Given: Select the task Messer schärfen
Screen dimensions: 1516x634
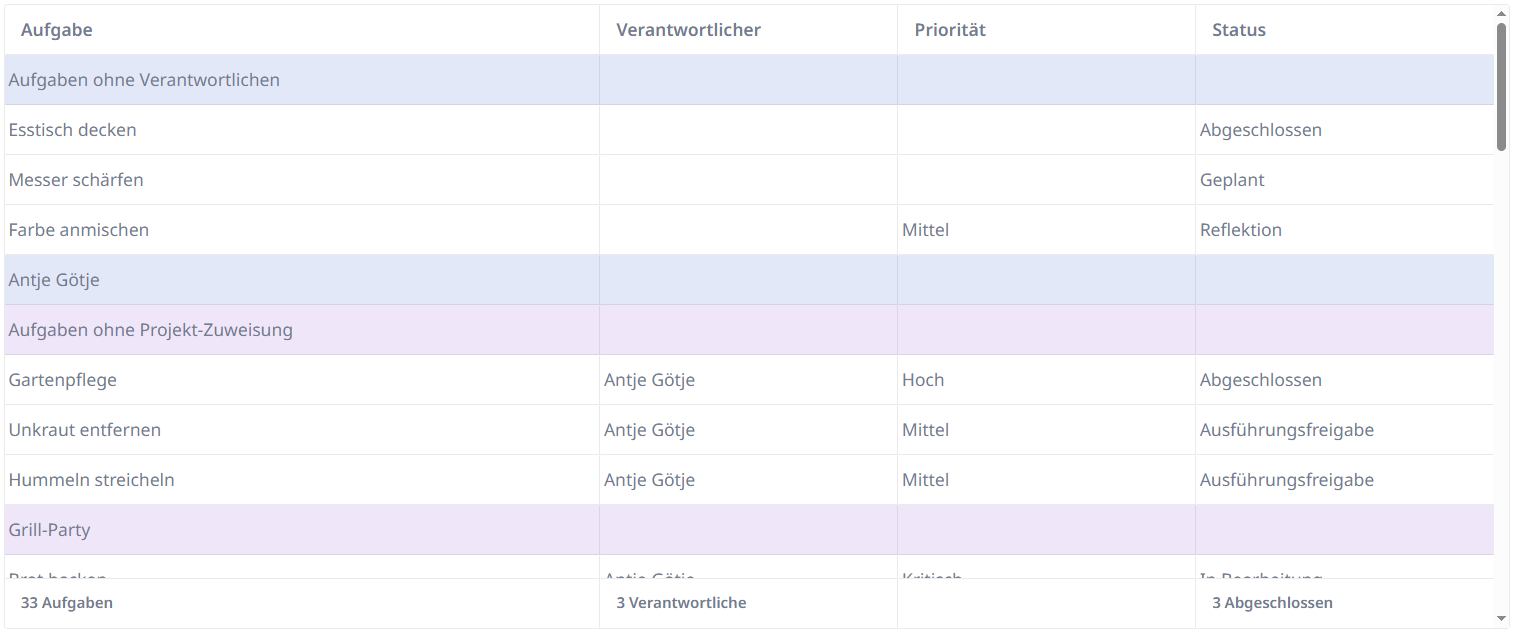Looking at the screenshot, I should click(x=78, y=179).
